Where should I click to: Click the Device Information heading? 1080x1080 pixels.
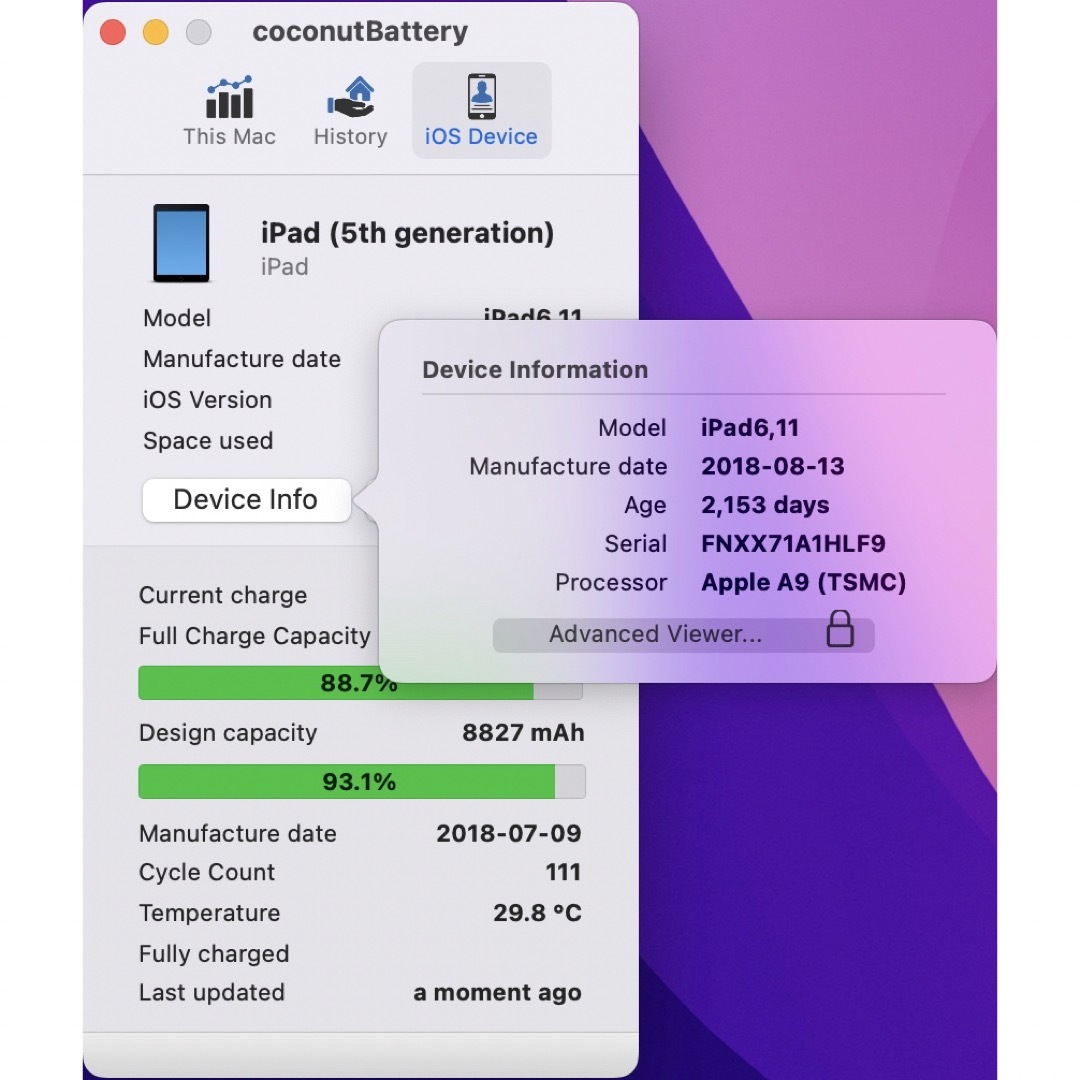[x=535, y=370]
